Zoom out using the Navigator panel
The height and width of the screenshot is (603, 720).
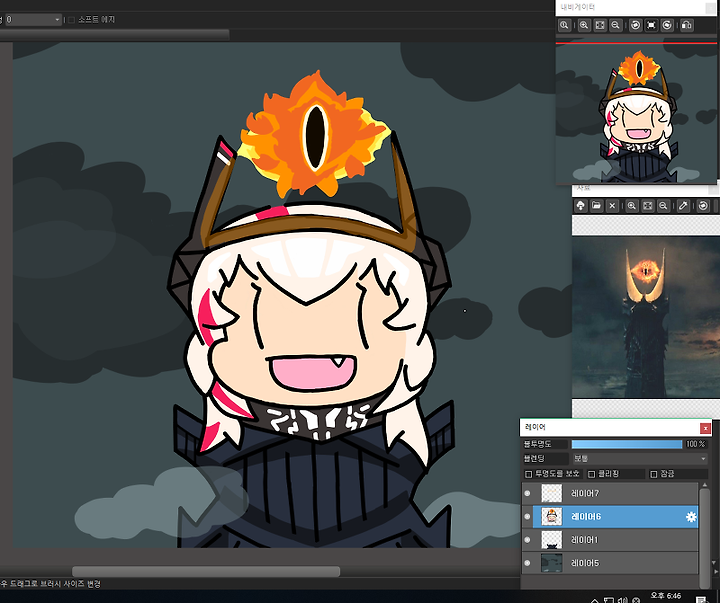(x=615, y=25)
